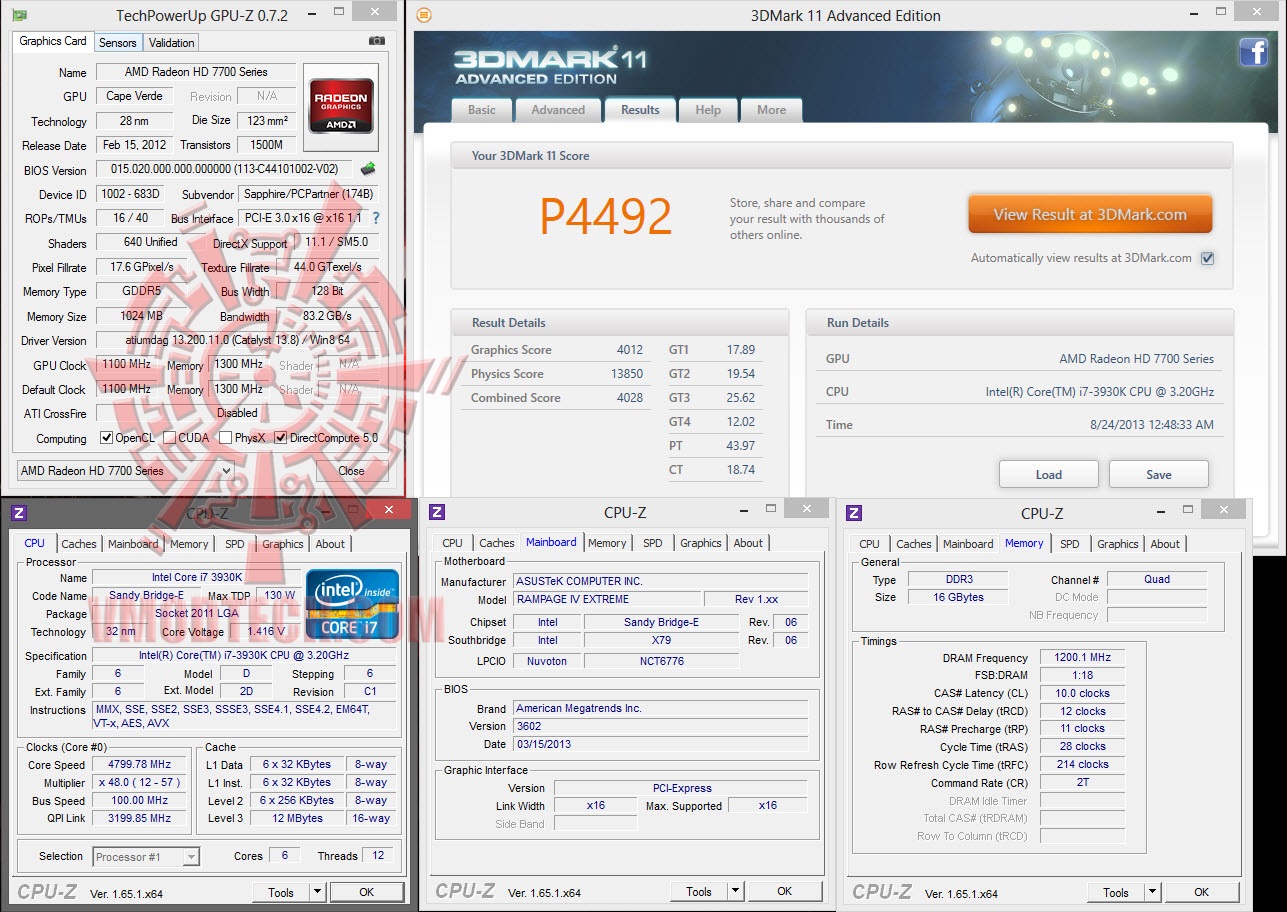The height and width of the screenshot is (912, 1287).
Task: Uncheck Automatically view results at 3DMark.com
Action: coord(1207,258)
